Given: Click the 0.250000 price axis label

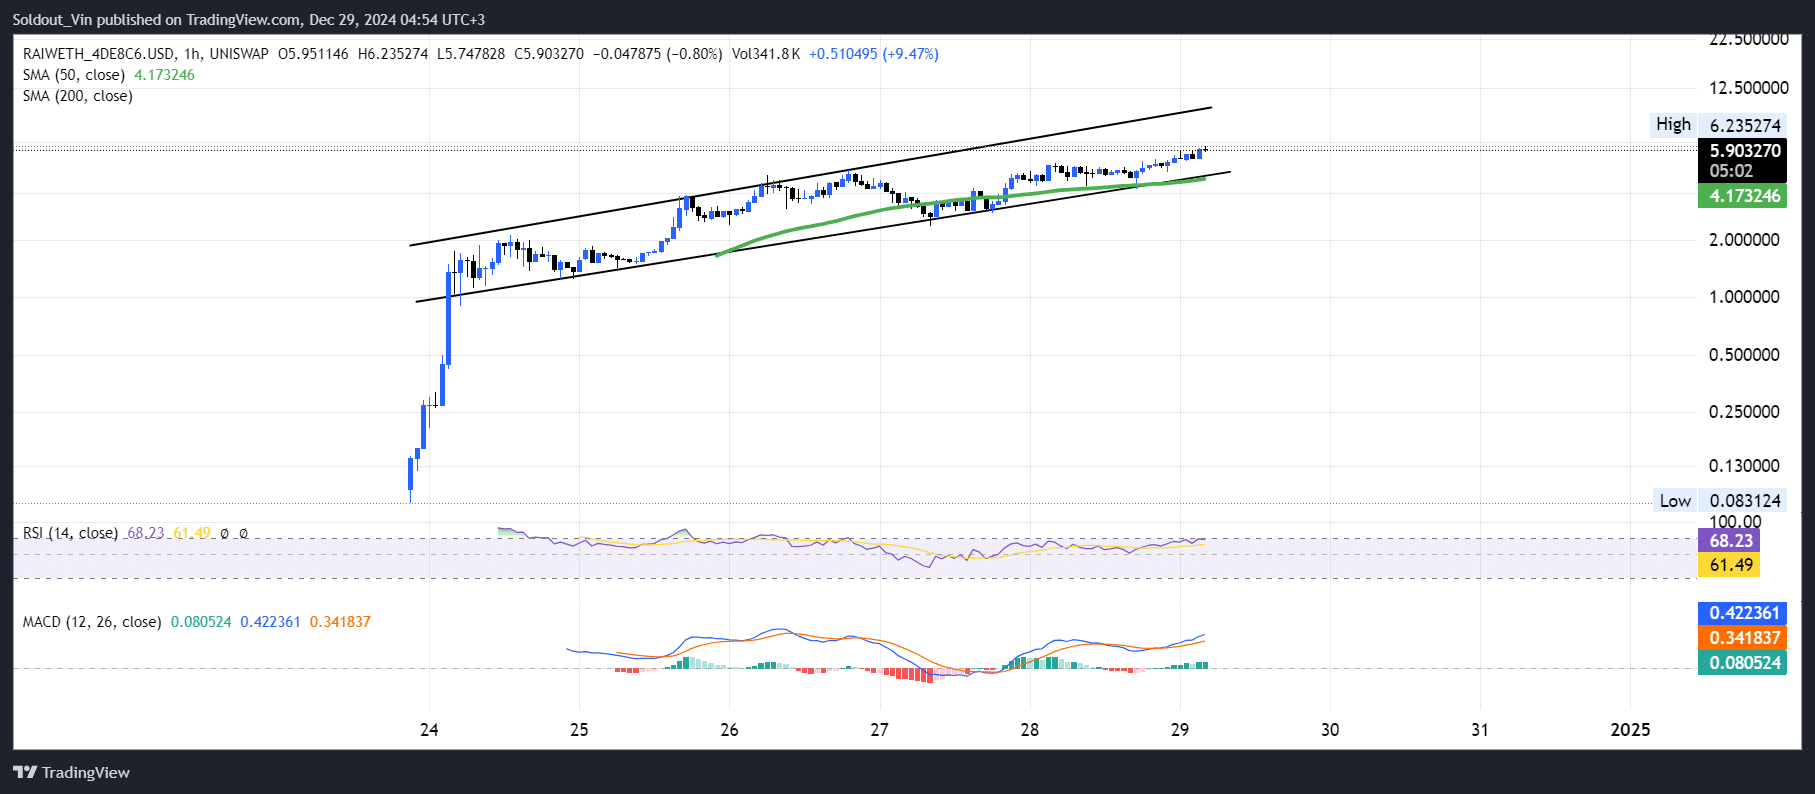Looking at the screenshot, I should pos(1744,412).
